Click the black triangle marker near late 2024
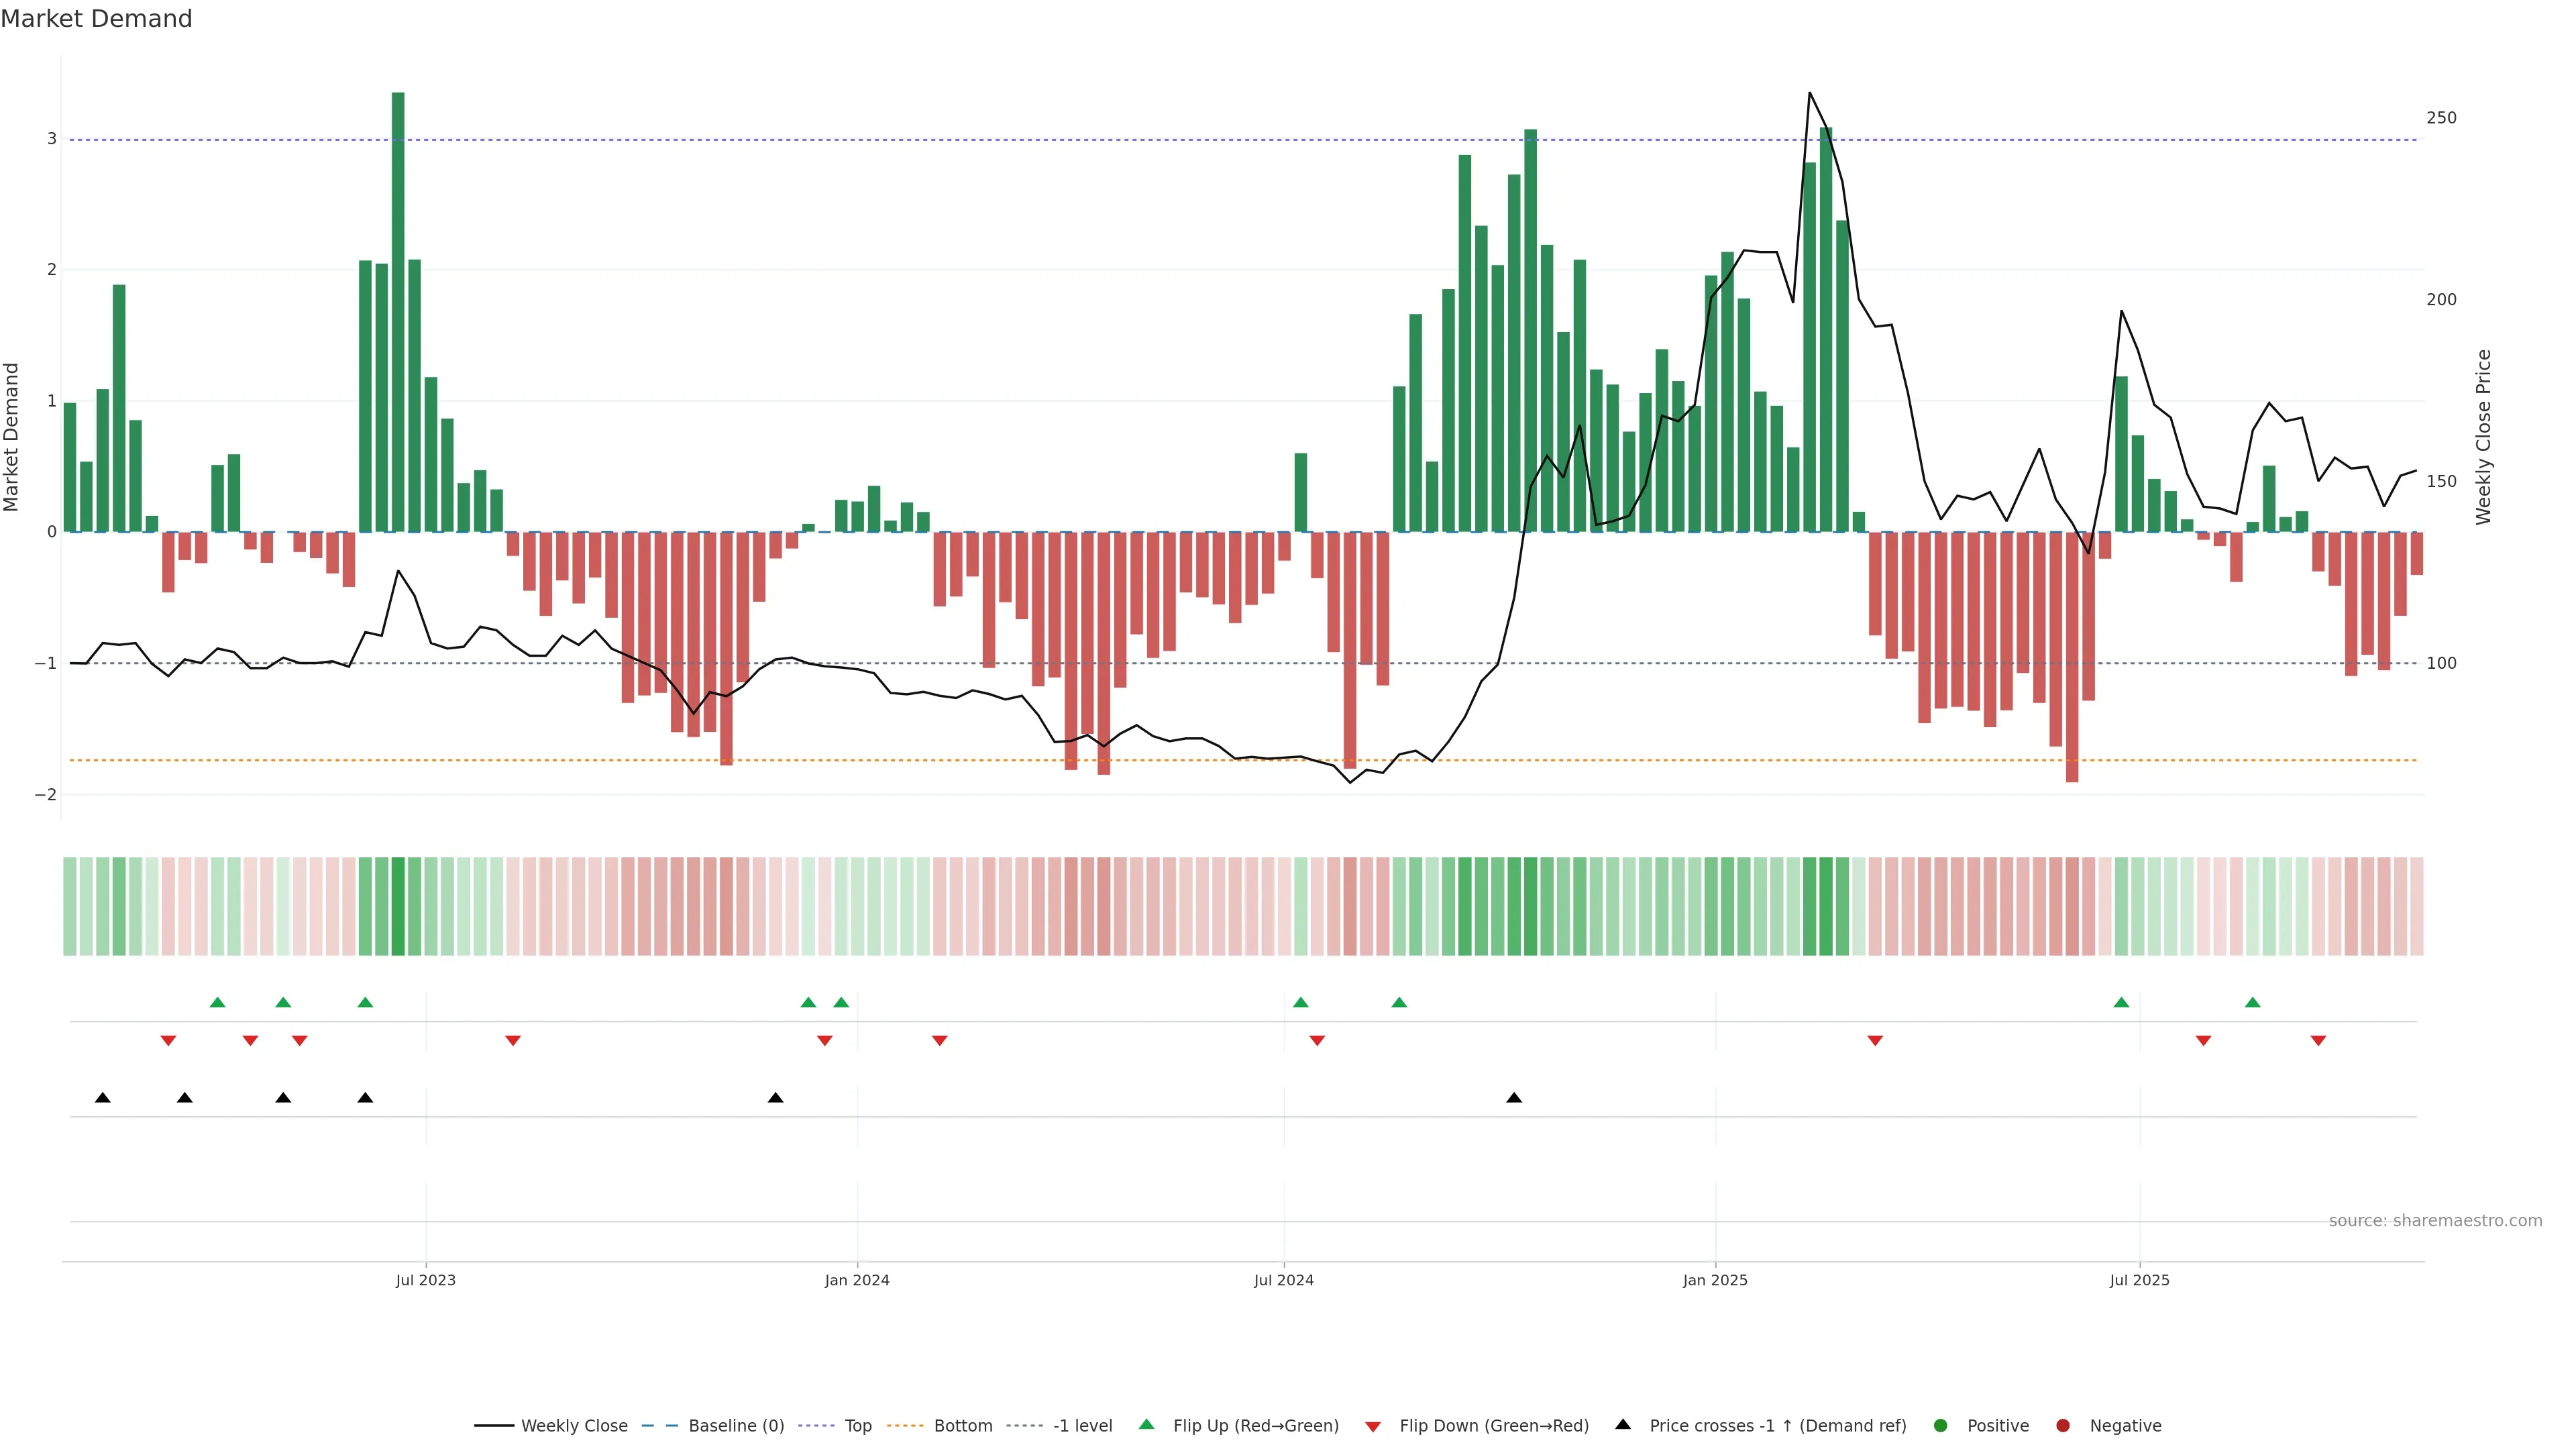This screenshot has width=2576, height=1449. coord(1514,1098)
